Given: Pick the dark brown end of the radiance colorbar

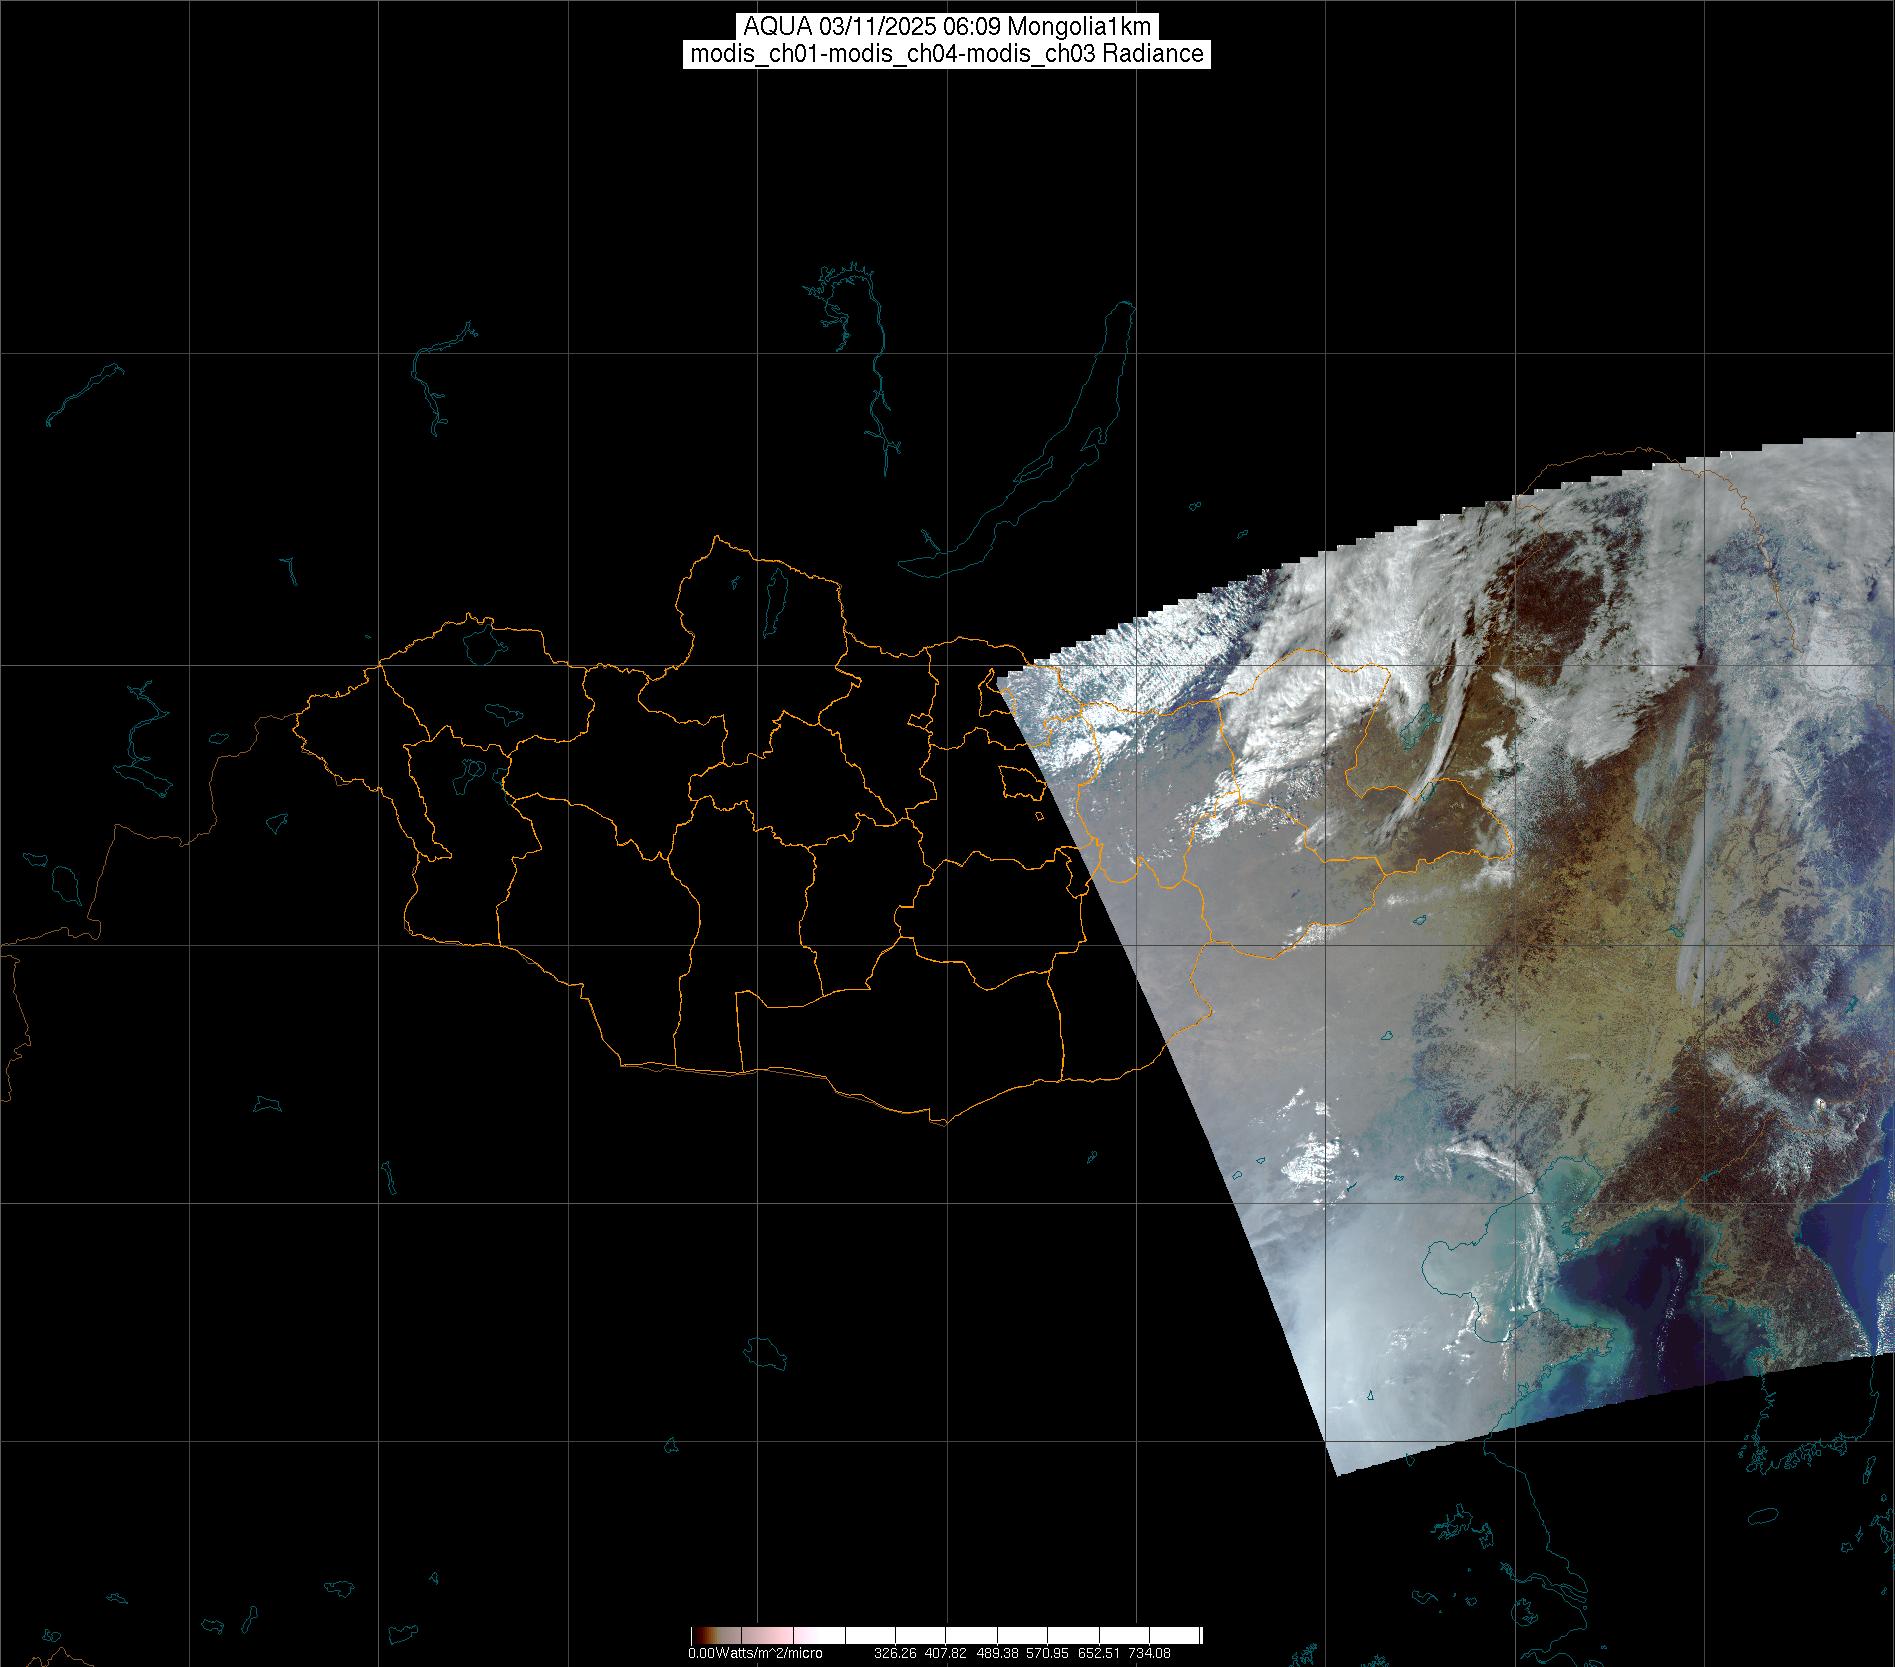Looking at the screenshot, I should point(698,1636).
